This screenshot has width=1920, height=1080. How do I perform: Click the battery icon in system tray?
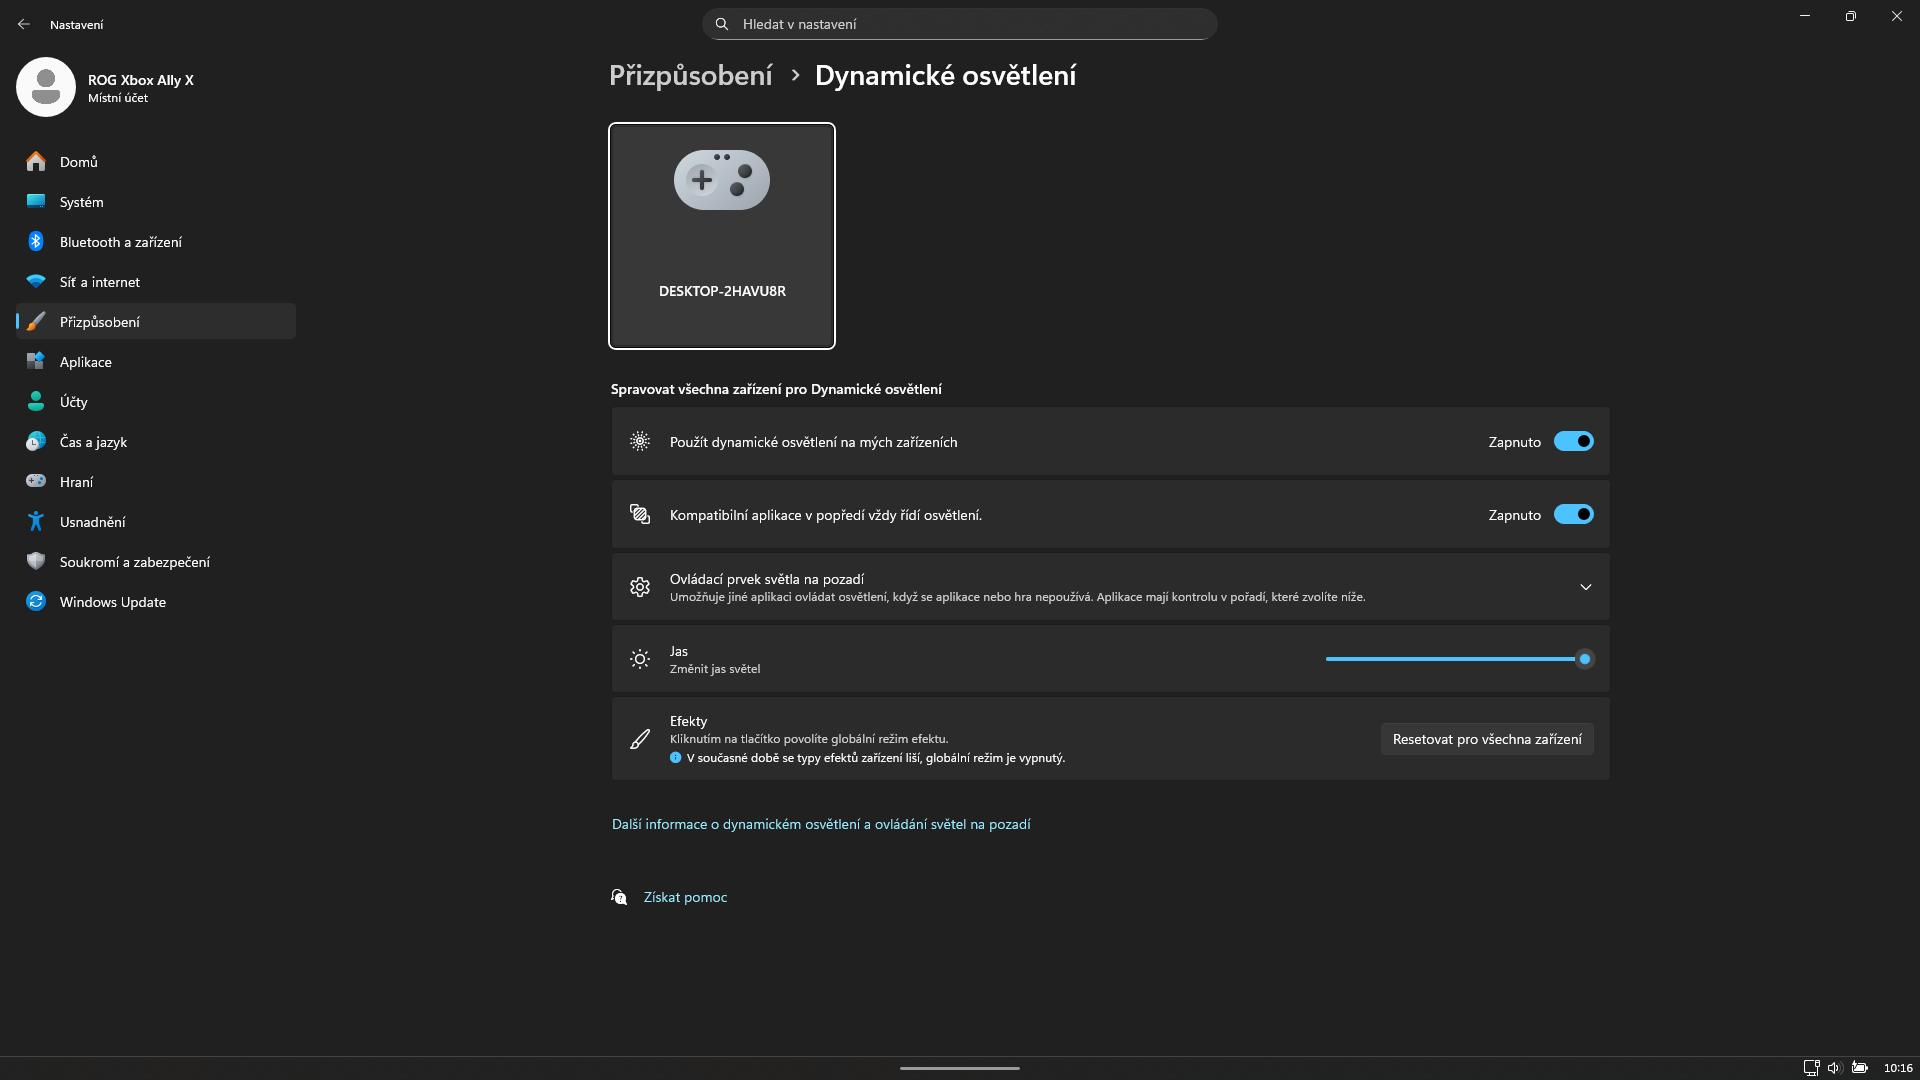1860,1068
